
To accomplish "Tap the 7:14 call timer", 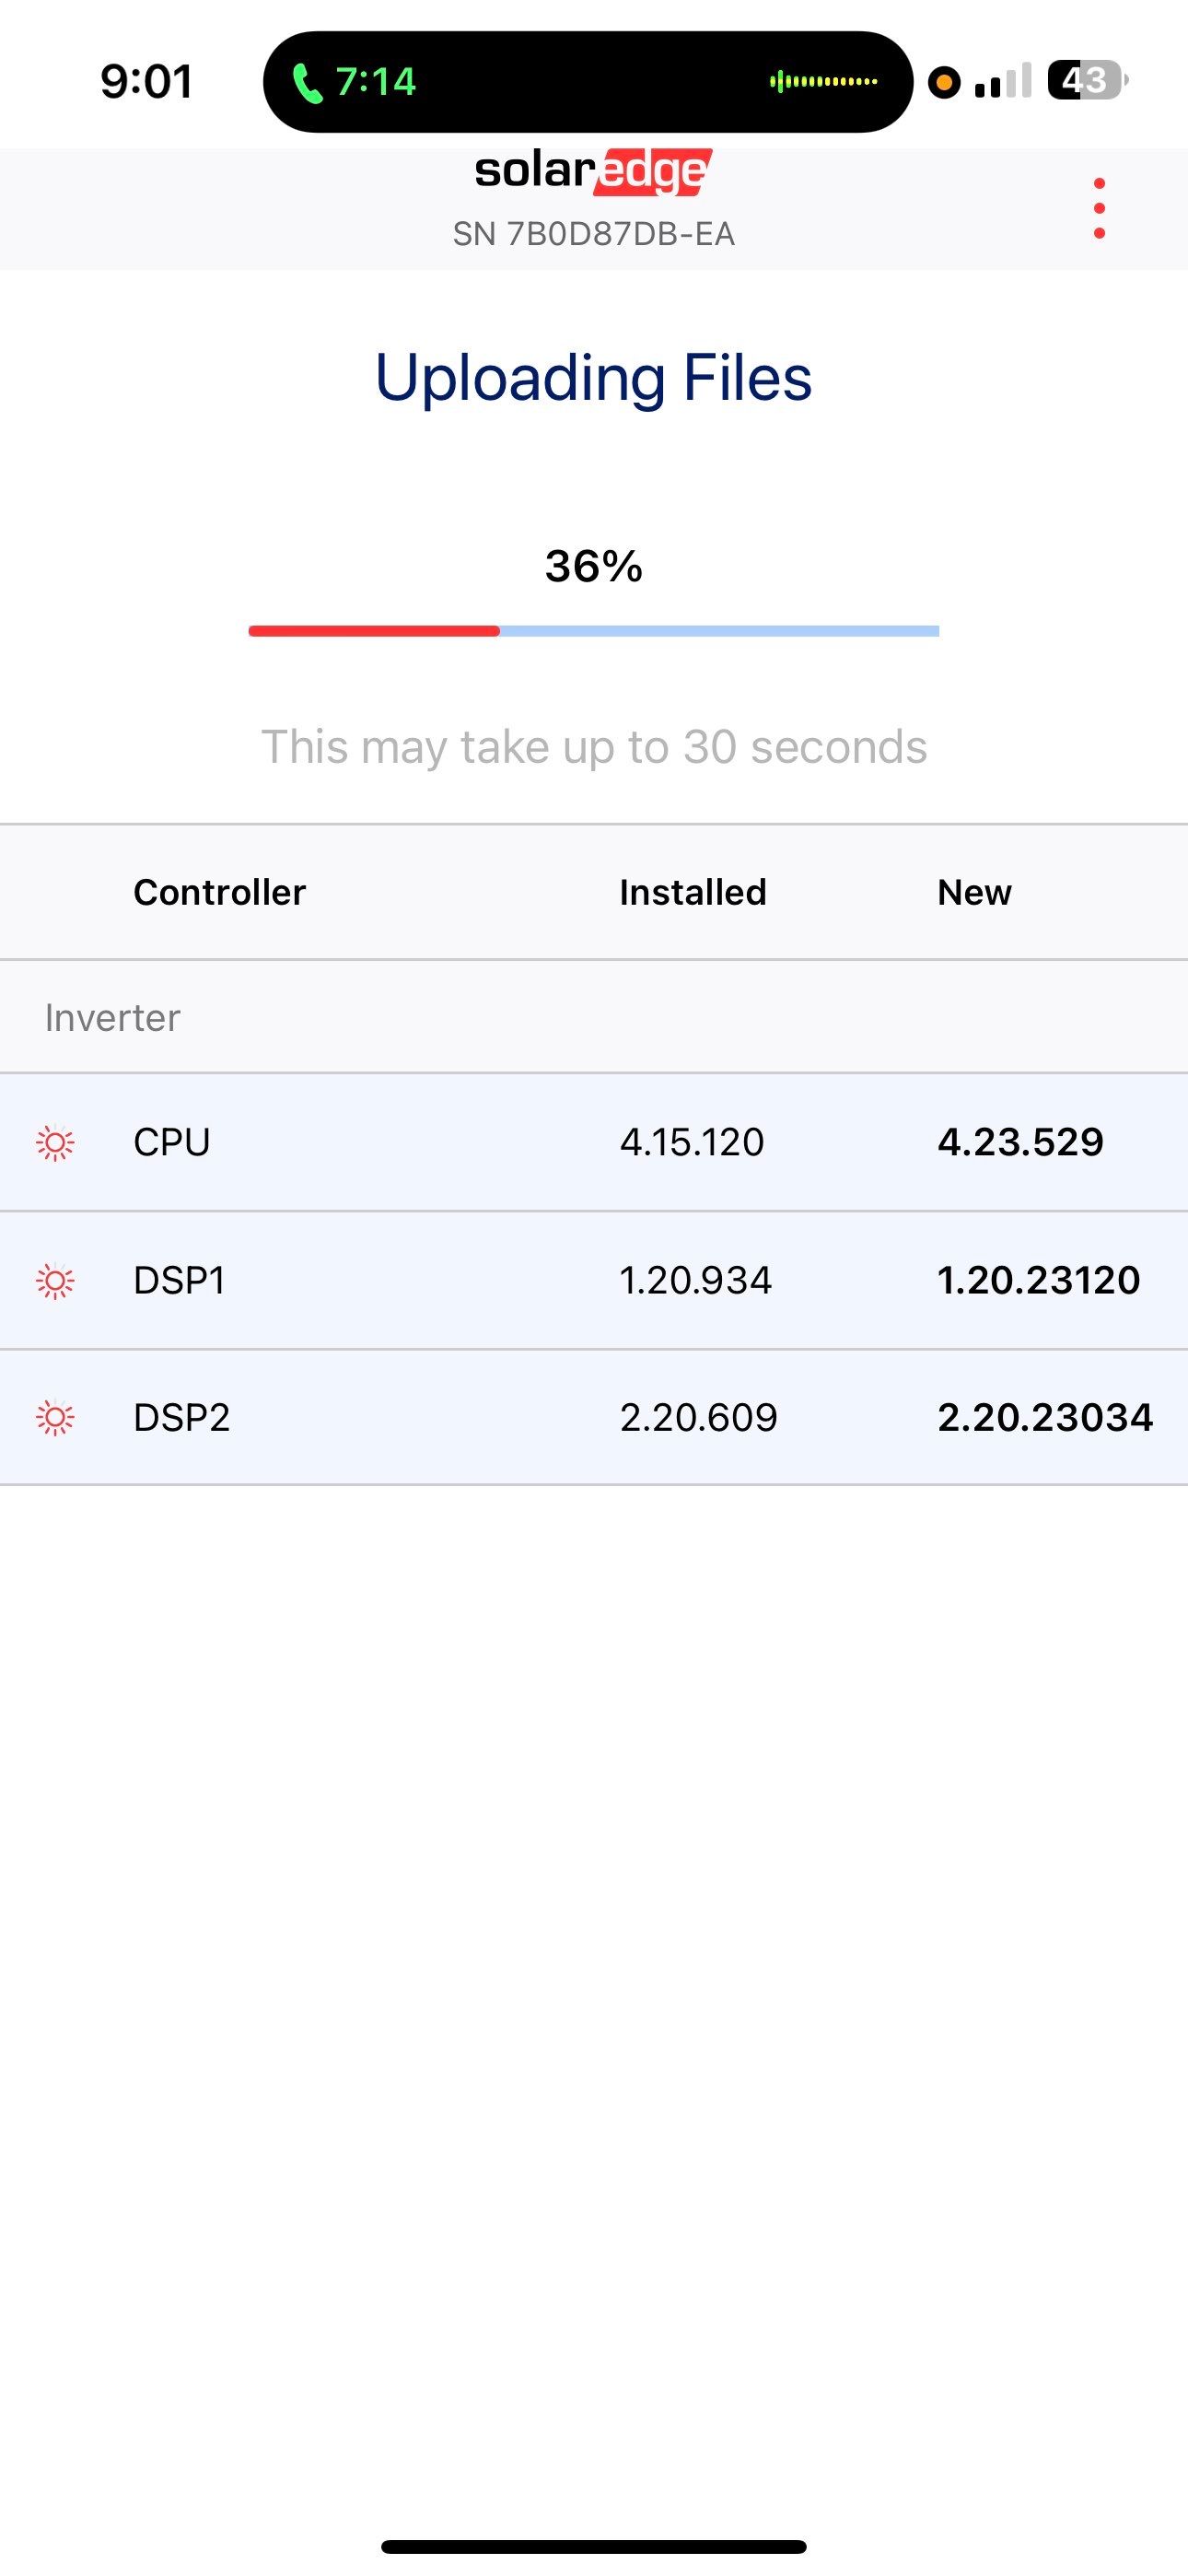I will pos(375,82).
